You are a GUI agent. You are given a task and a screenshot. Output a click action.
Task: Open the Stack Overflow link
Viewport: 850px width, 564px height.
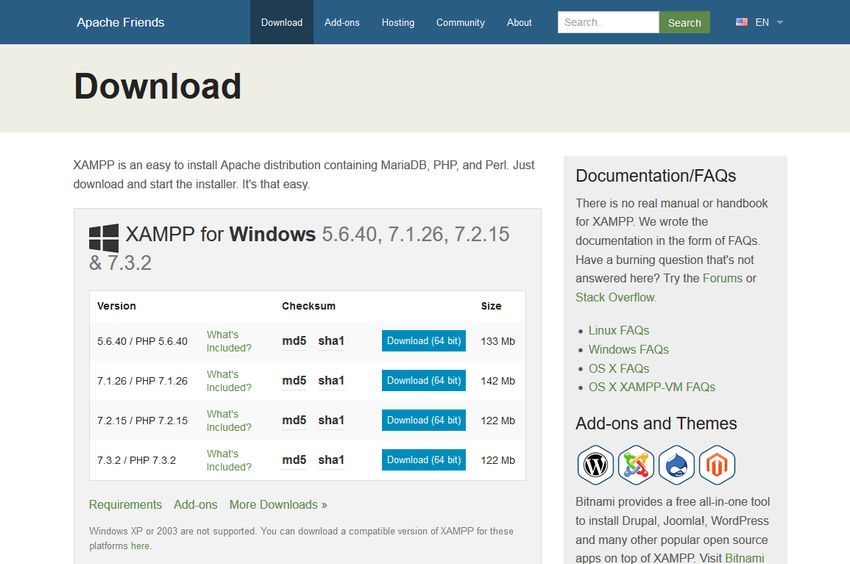(615, 297)
